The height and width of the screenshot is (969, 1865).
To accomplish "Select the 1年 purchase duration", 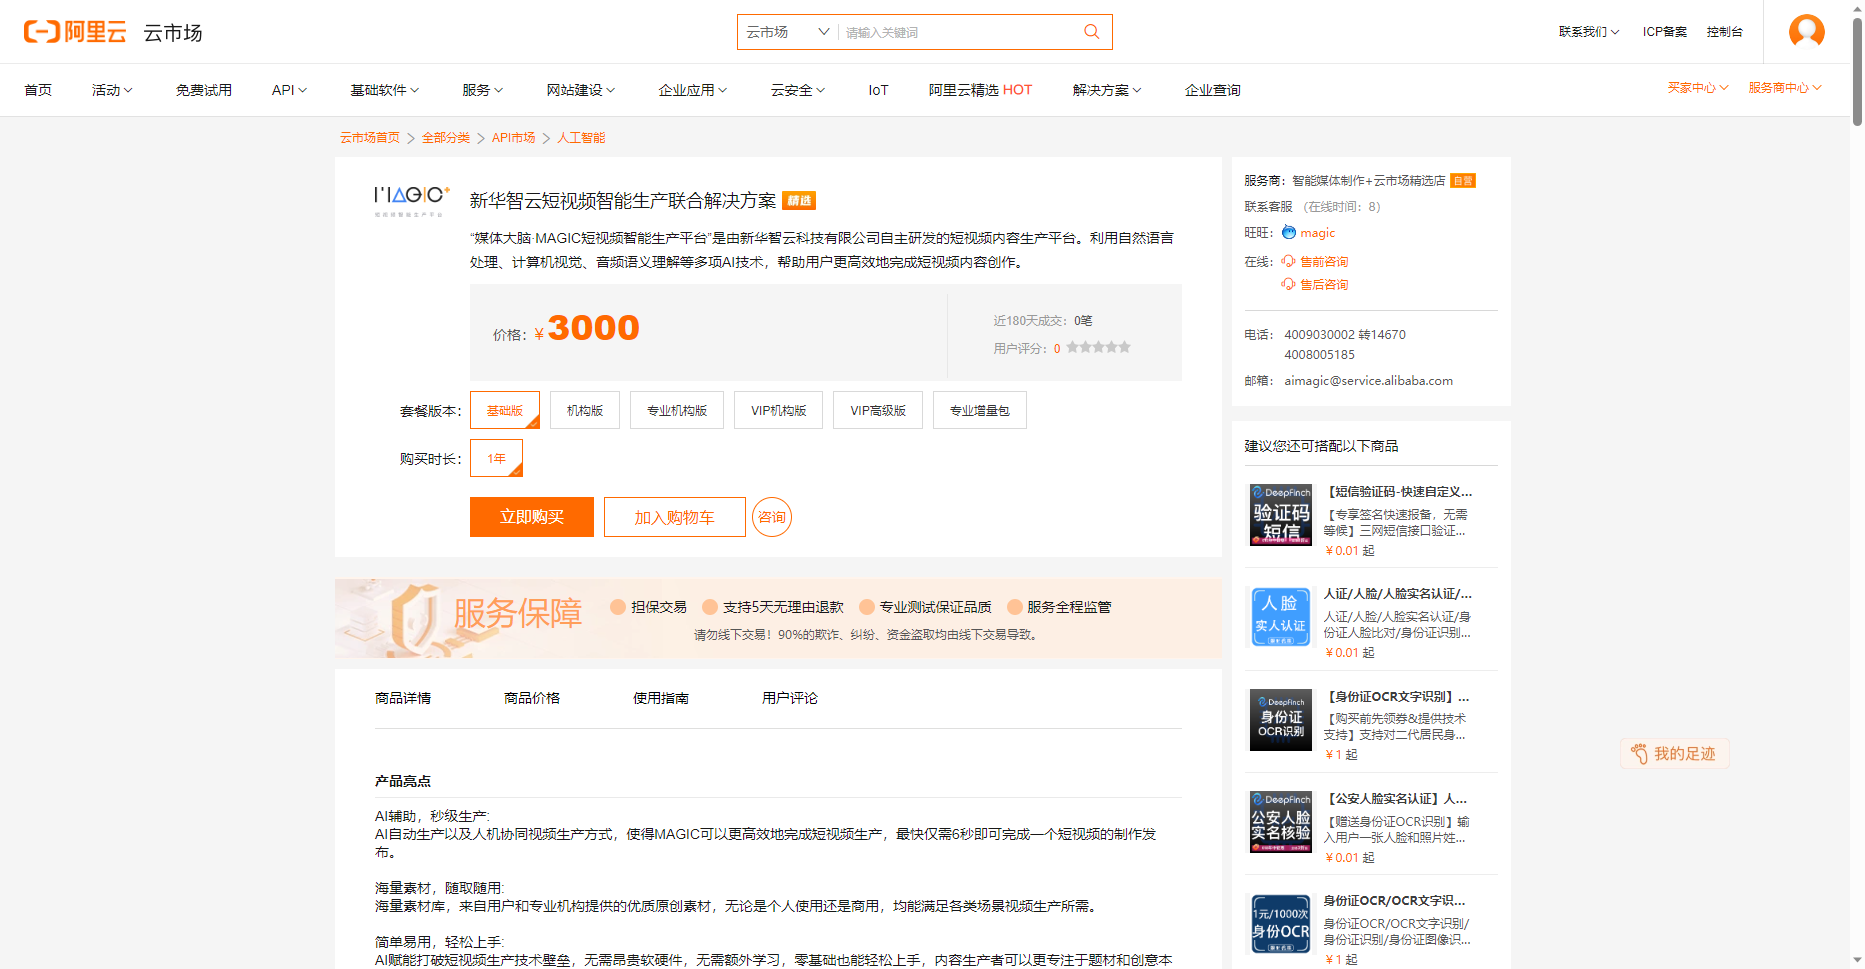I will click(497, 459).
